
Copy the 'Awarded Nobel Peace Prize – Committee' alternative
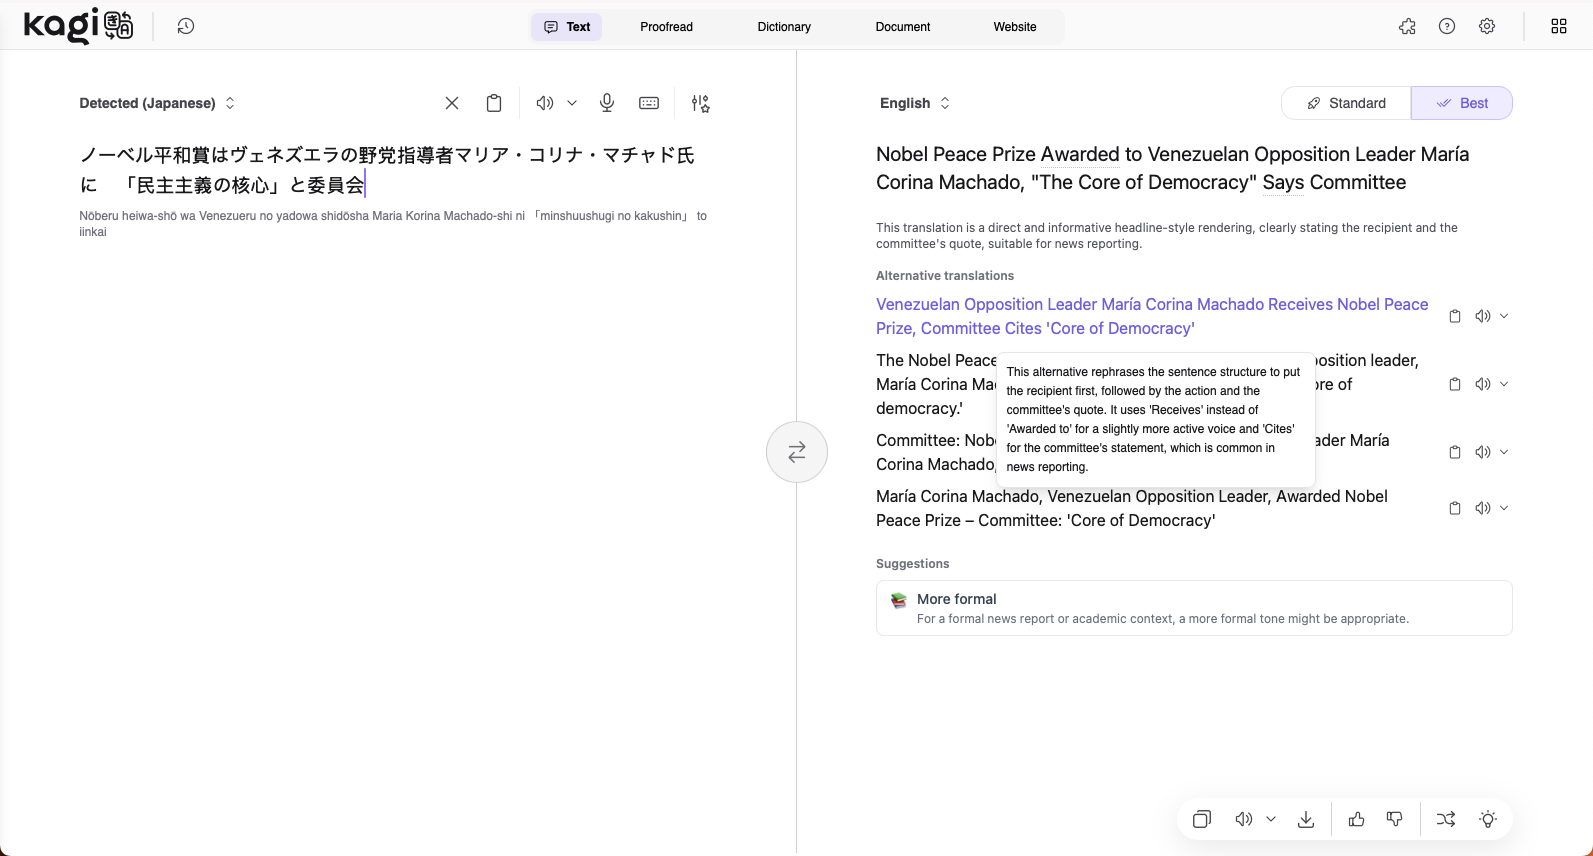click(1455, 508)
